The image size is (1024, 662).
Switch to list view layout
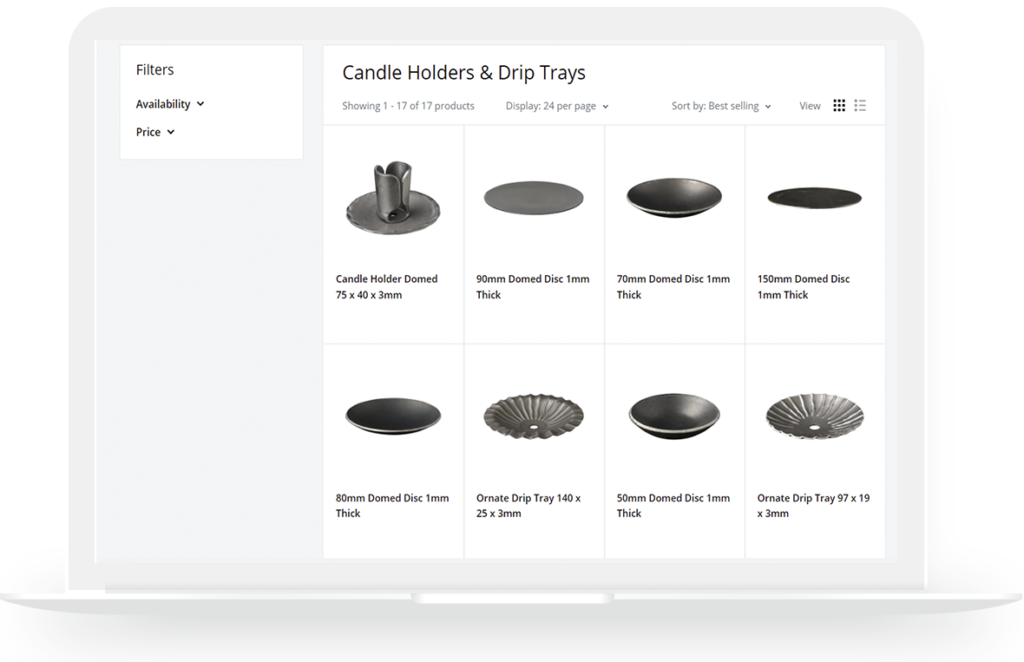(x=860, y=106)
